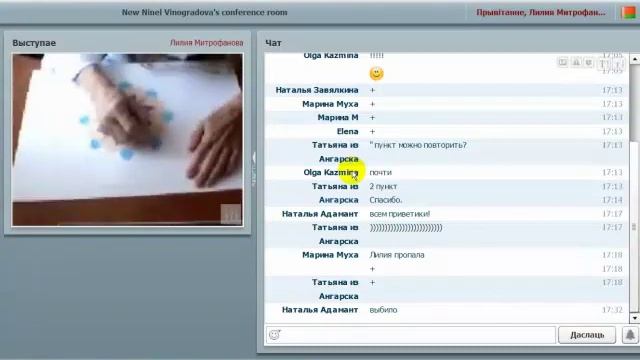Click the message '2 пункт'
The width and height of the screenshot is (640, 360).
click(383, 187)
